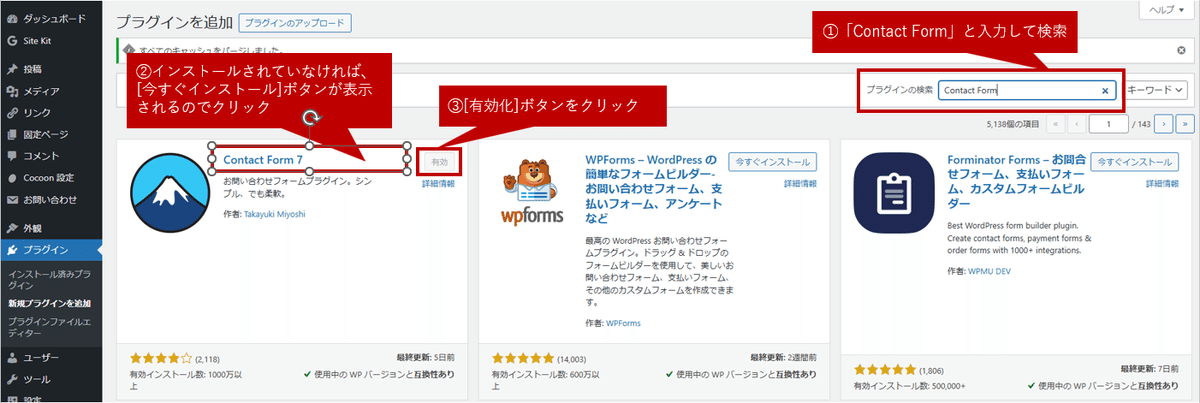
Task: Click Contact Form 7's star rating
Action: tap(160, 357)
